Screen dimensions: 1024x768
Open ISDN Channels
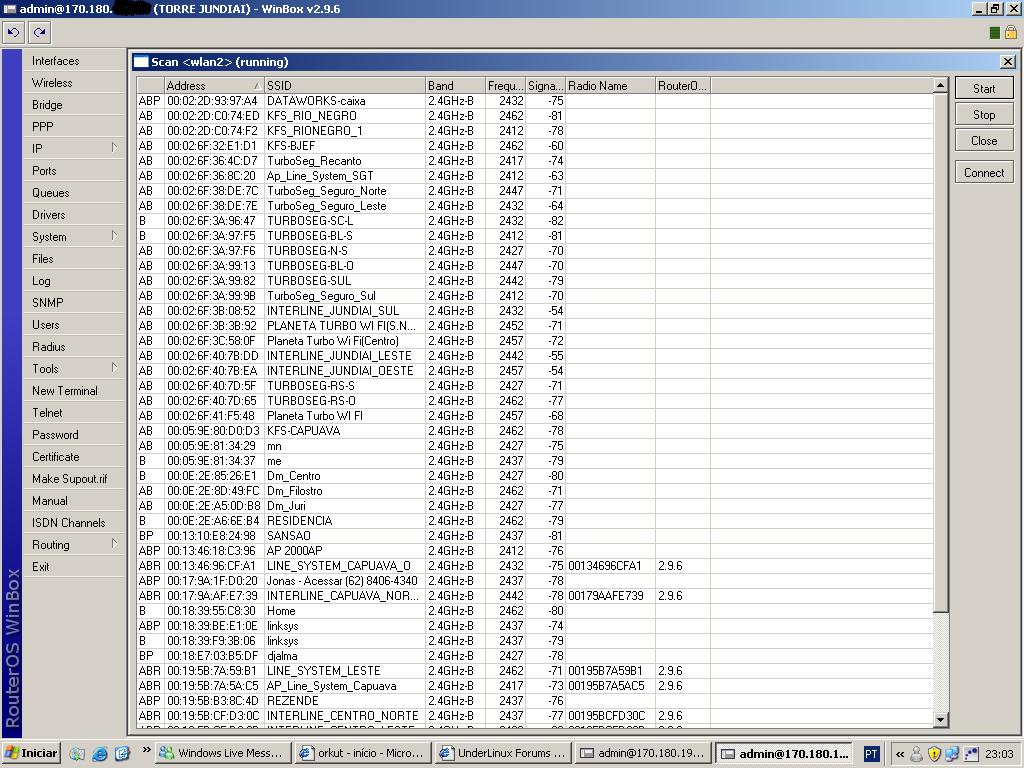(x=73, y=522)
